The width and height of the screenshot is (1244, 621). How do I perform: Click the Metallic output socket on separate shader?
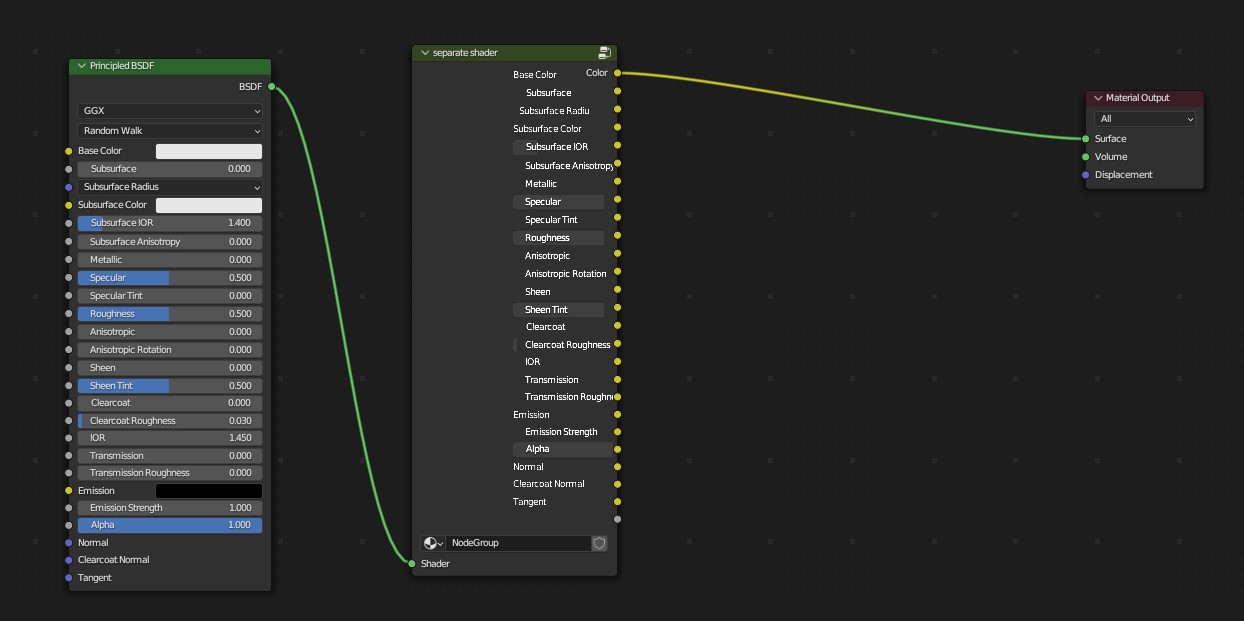[617, 182]
